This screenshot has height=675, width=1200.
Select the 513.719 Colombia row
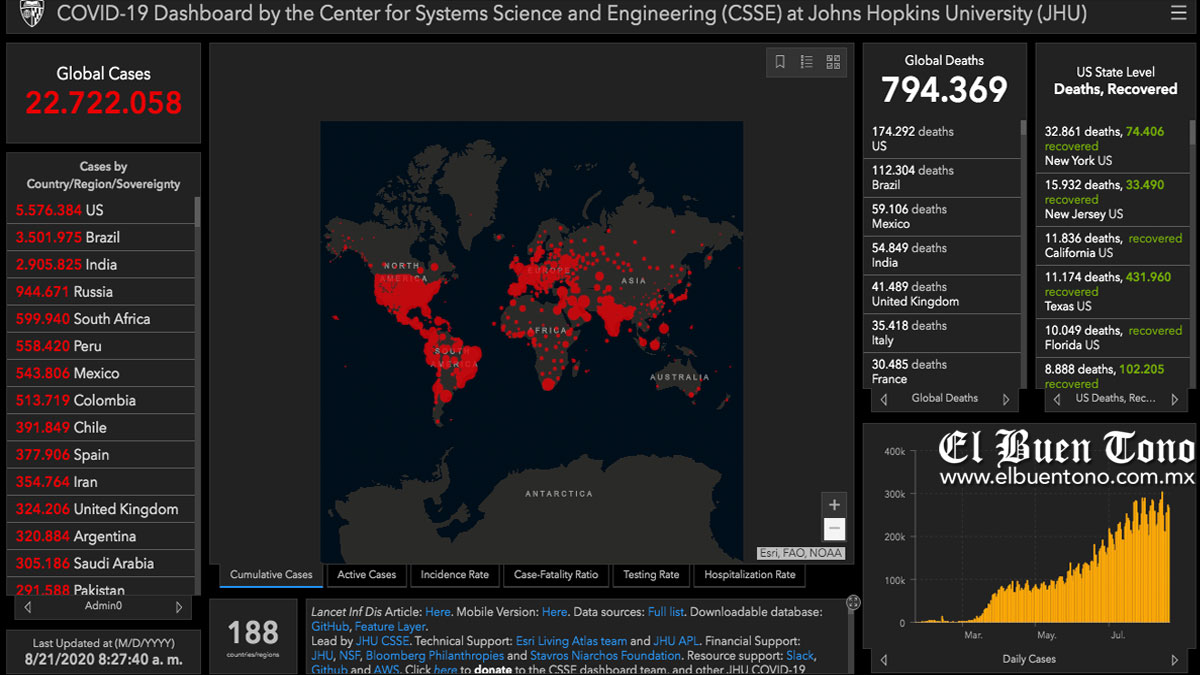point(100,399)
